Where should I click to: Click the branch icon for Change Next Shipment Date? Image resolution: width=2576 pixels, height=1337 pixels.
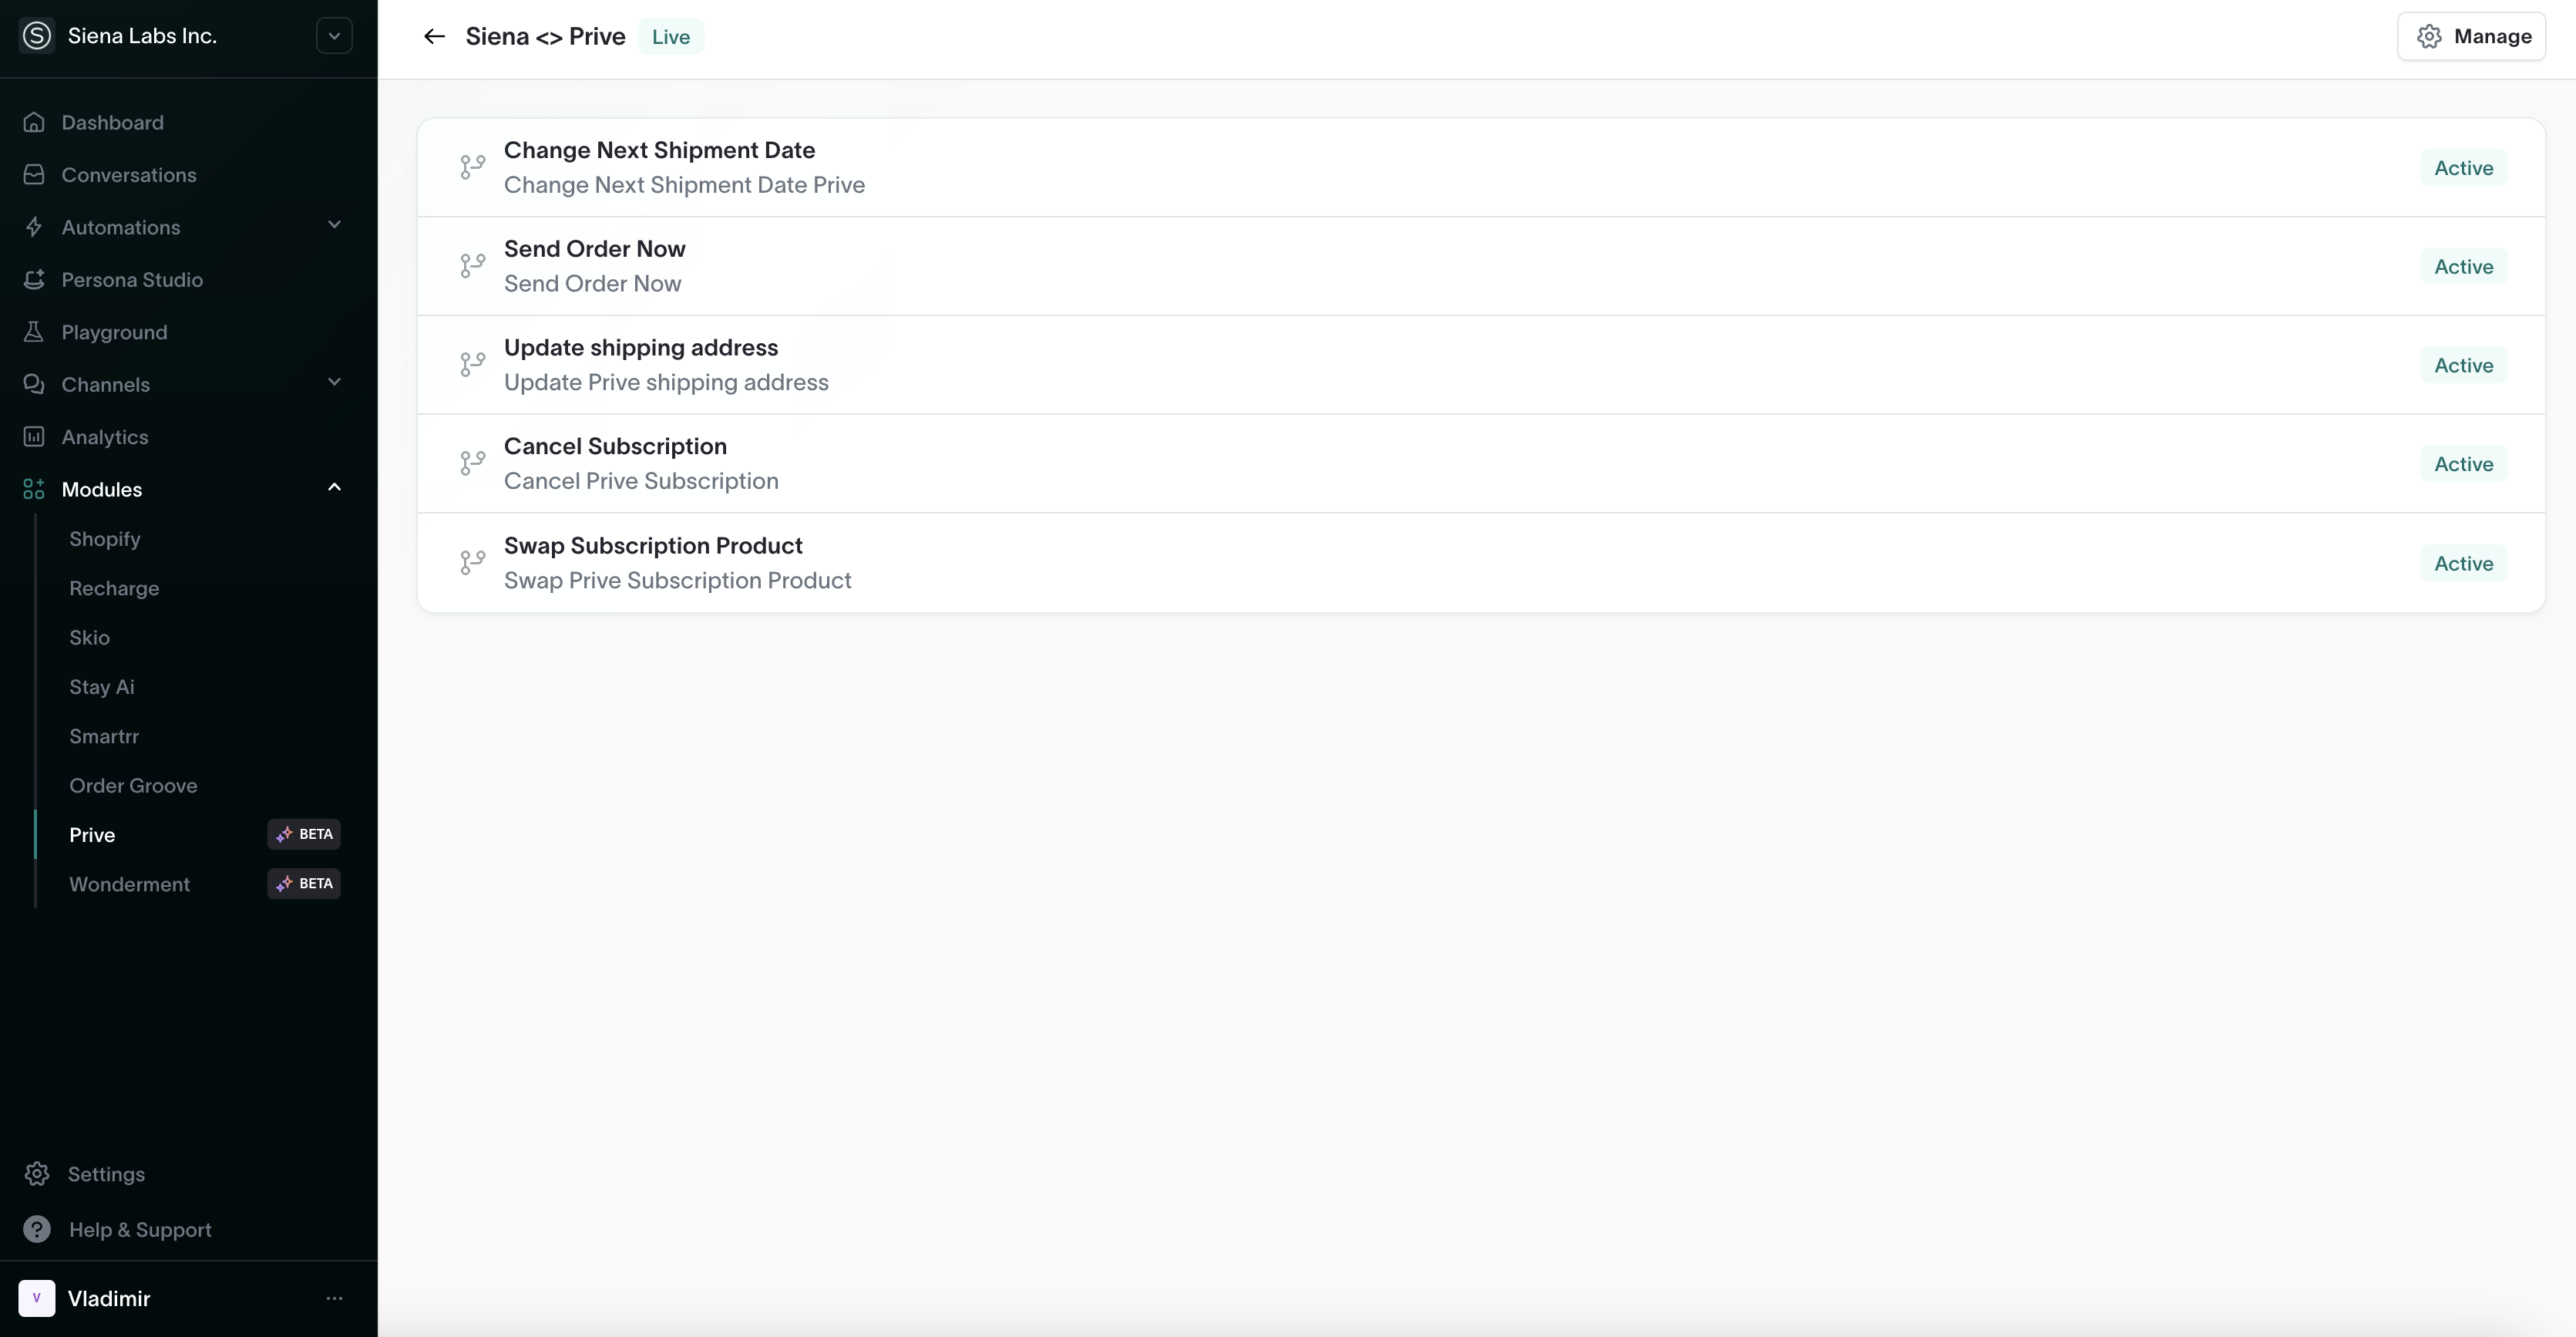click(x=473, y=167)
